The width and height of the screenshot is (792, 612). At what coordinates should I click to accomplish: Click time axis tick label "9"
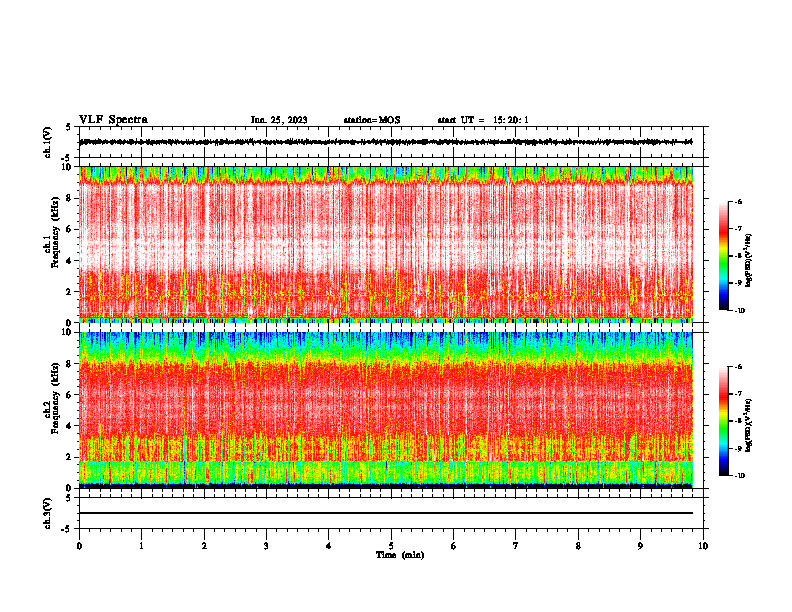point(640,546)
